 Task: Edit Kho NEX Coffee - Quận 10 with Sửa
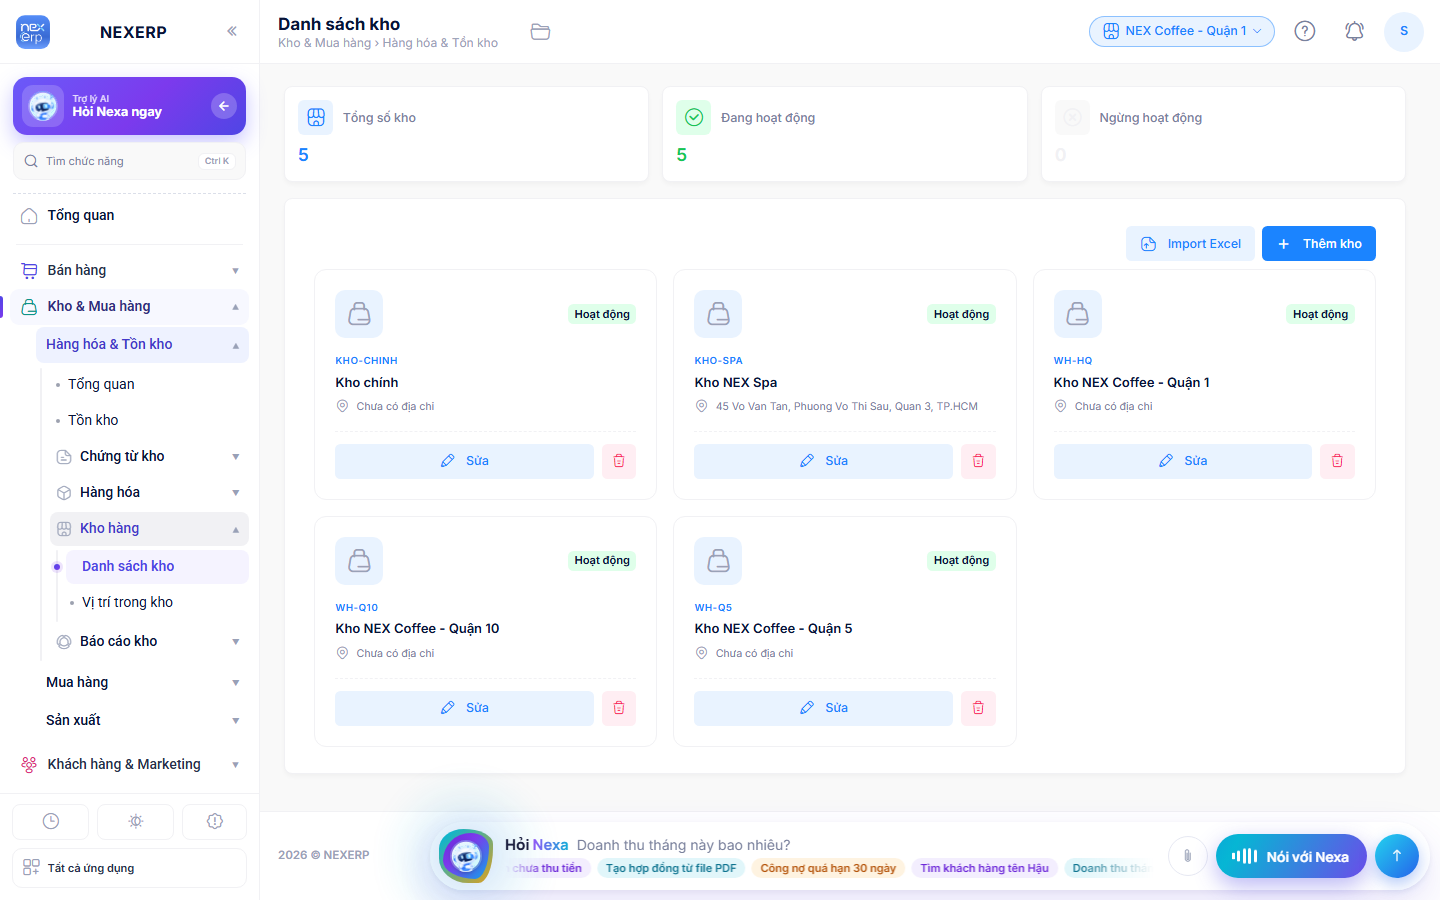464,708
